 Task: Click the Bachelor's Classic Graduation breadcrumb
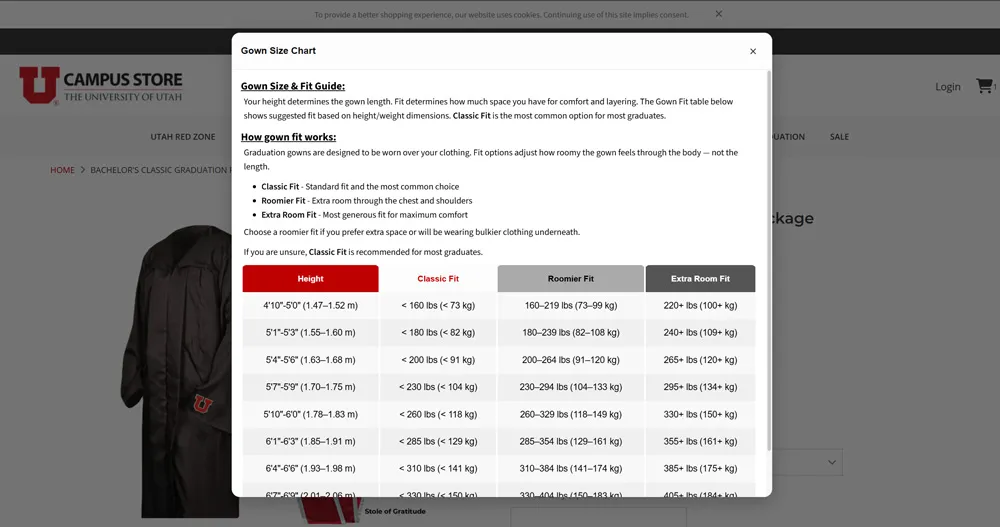(161, 170)
